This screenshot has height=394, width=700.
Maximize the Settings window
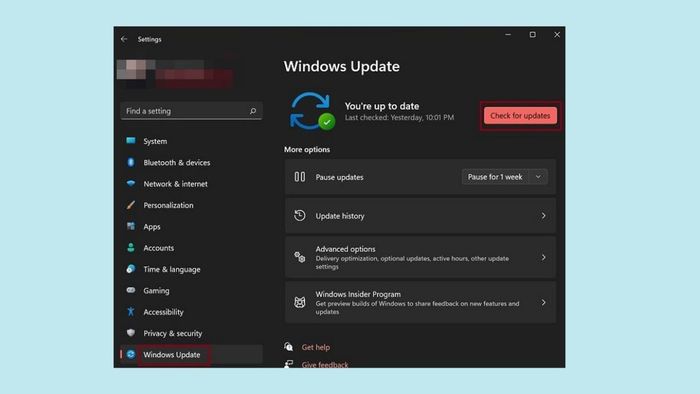coord(533,34)
